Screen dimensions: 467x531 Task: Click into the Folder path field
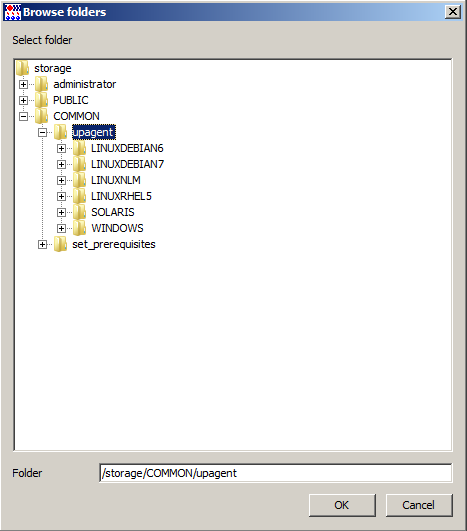tap(275, 473)
